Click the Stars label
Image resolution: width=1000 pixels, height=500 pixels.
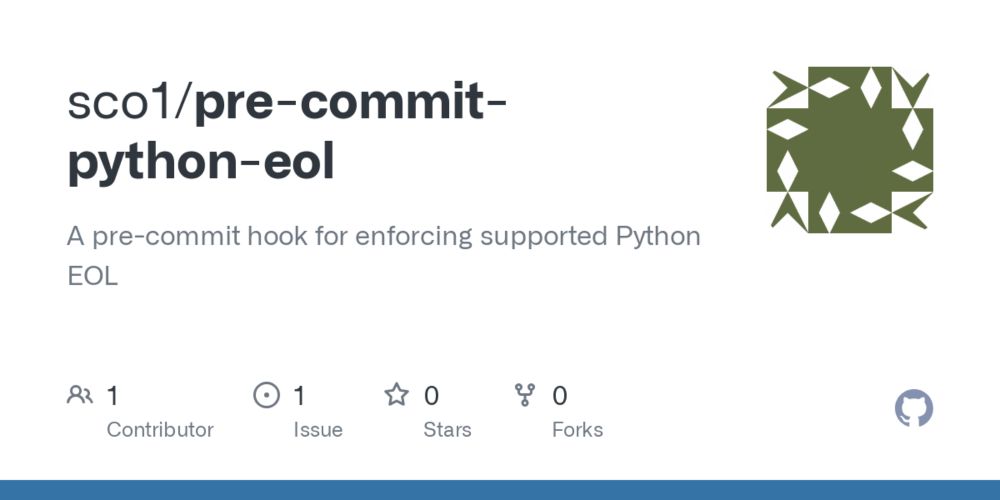[447, 430]
